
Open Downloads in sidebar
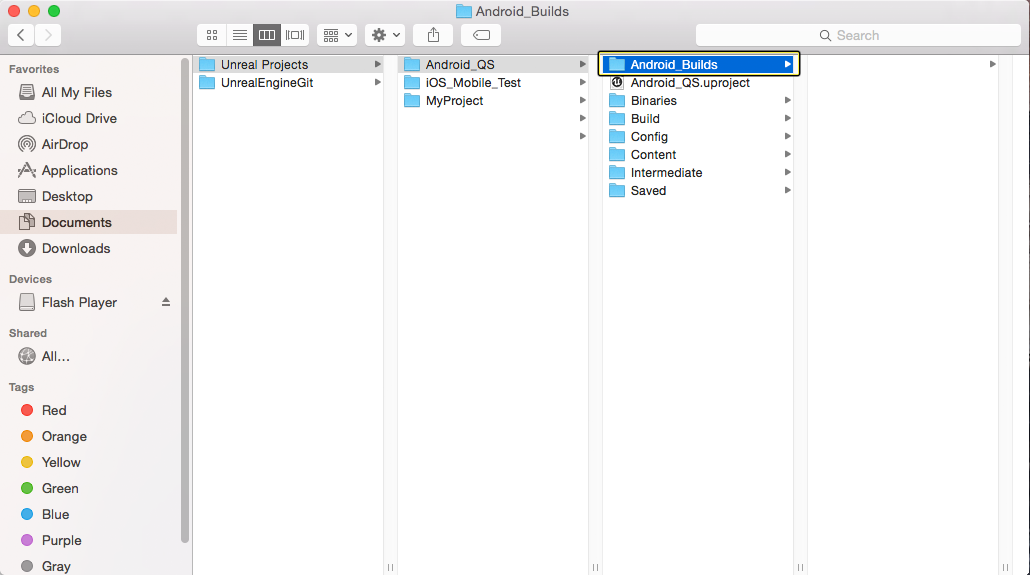point(89,248)
